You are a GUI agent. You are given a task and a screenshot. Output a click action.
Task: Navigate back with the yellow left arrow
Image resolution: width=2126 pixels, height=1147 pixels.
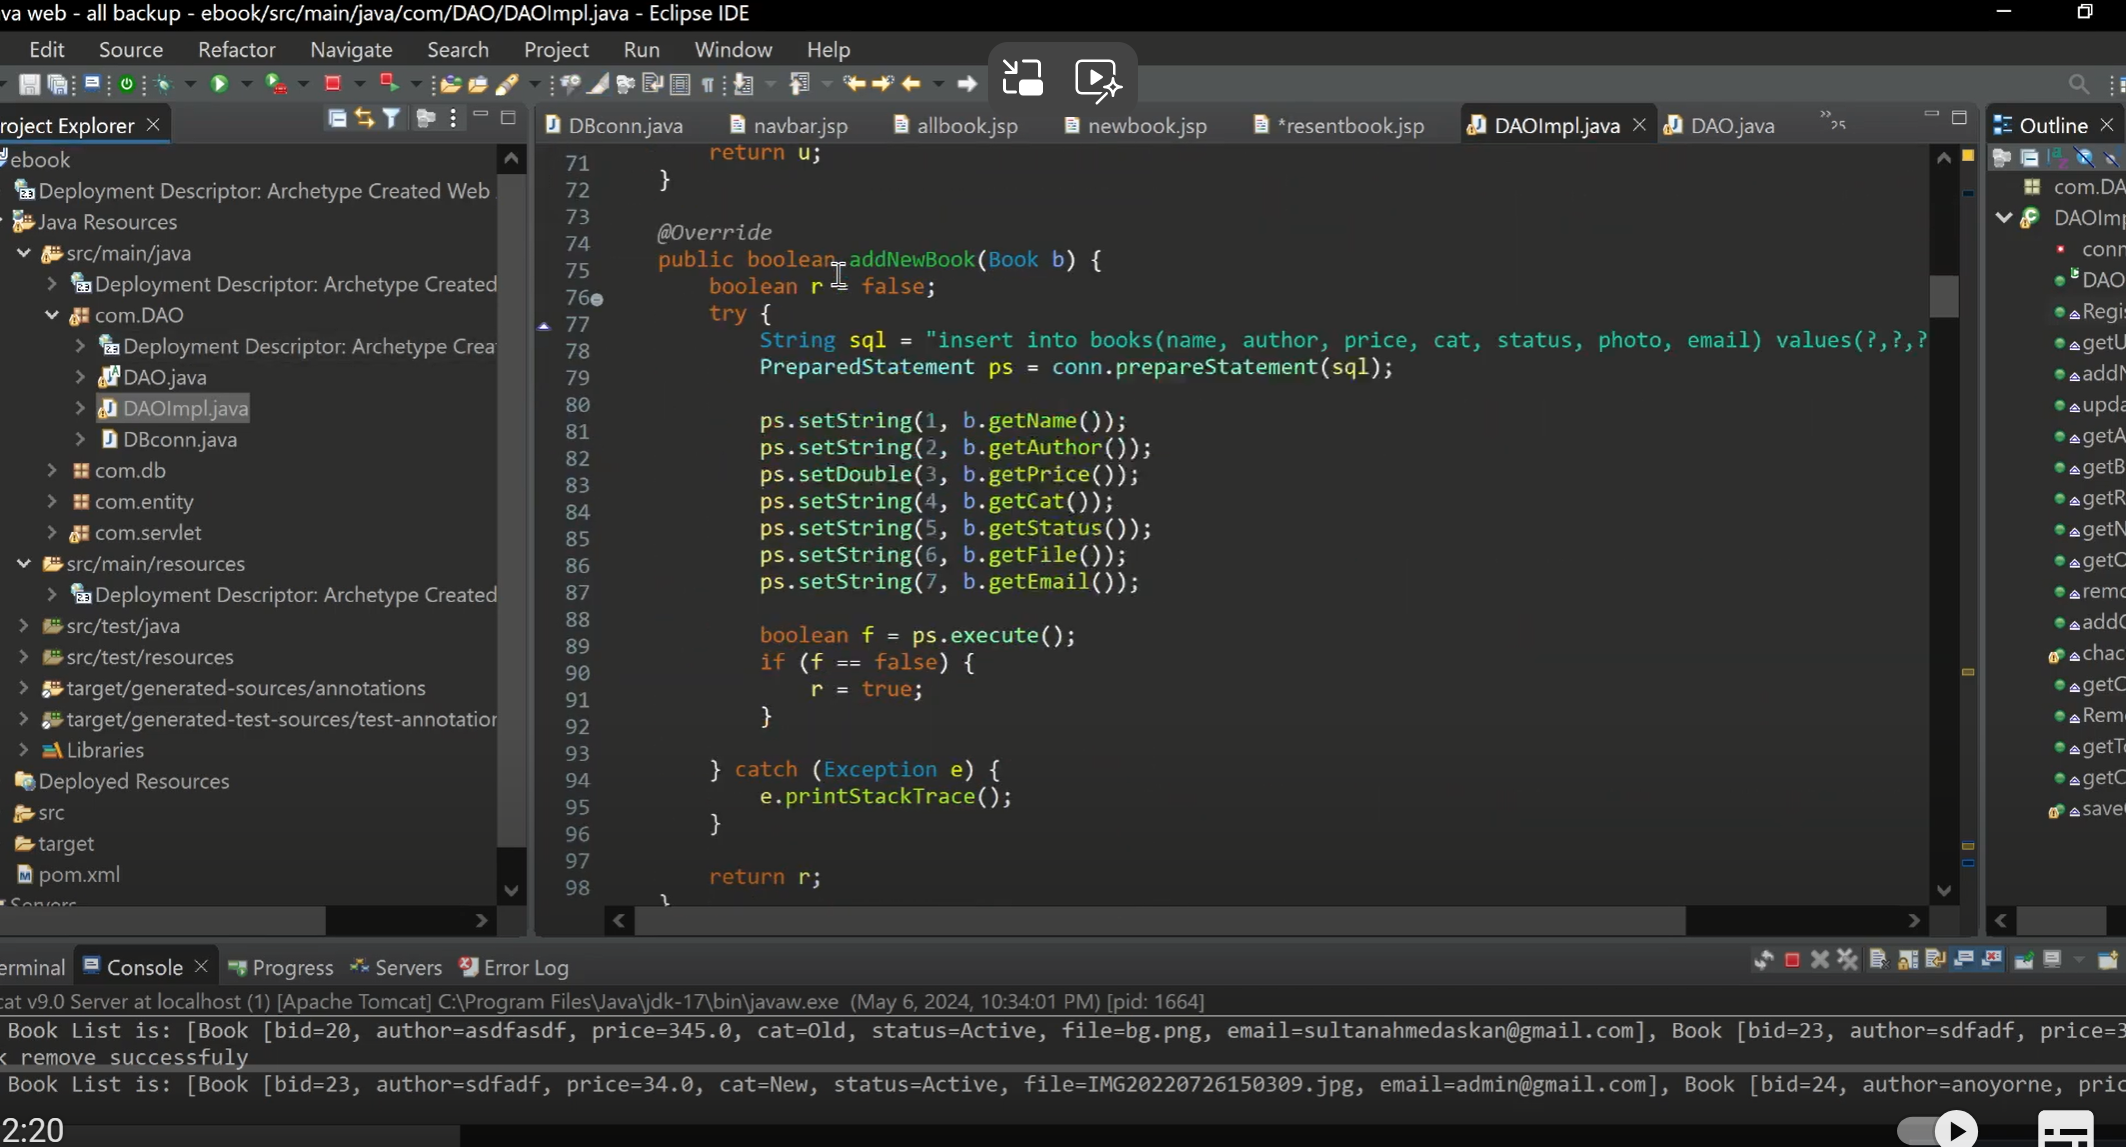click(911, 84)
